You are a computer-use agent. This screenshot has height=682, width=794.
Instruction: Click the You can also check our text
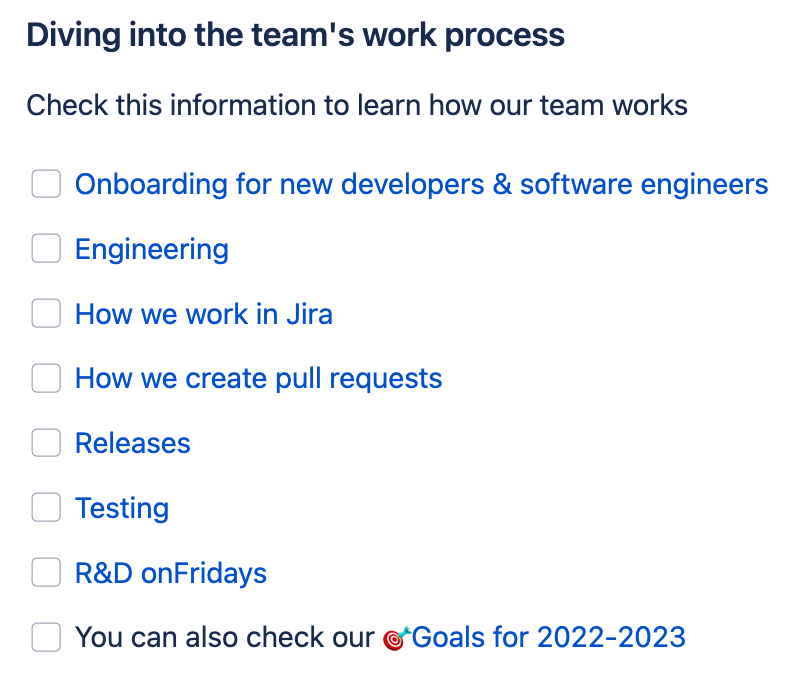point(224,637)
